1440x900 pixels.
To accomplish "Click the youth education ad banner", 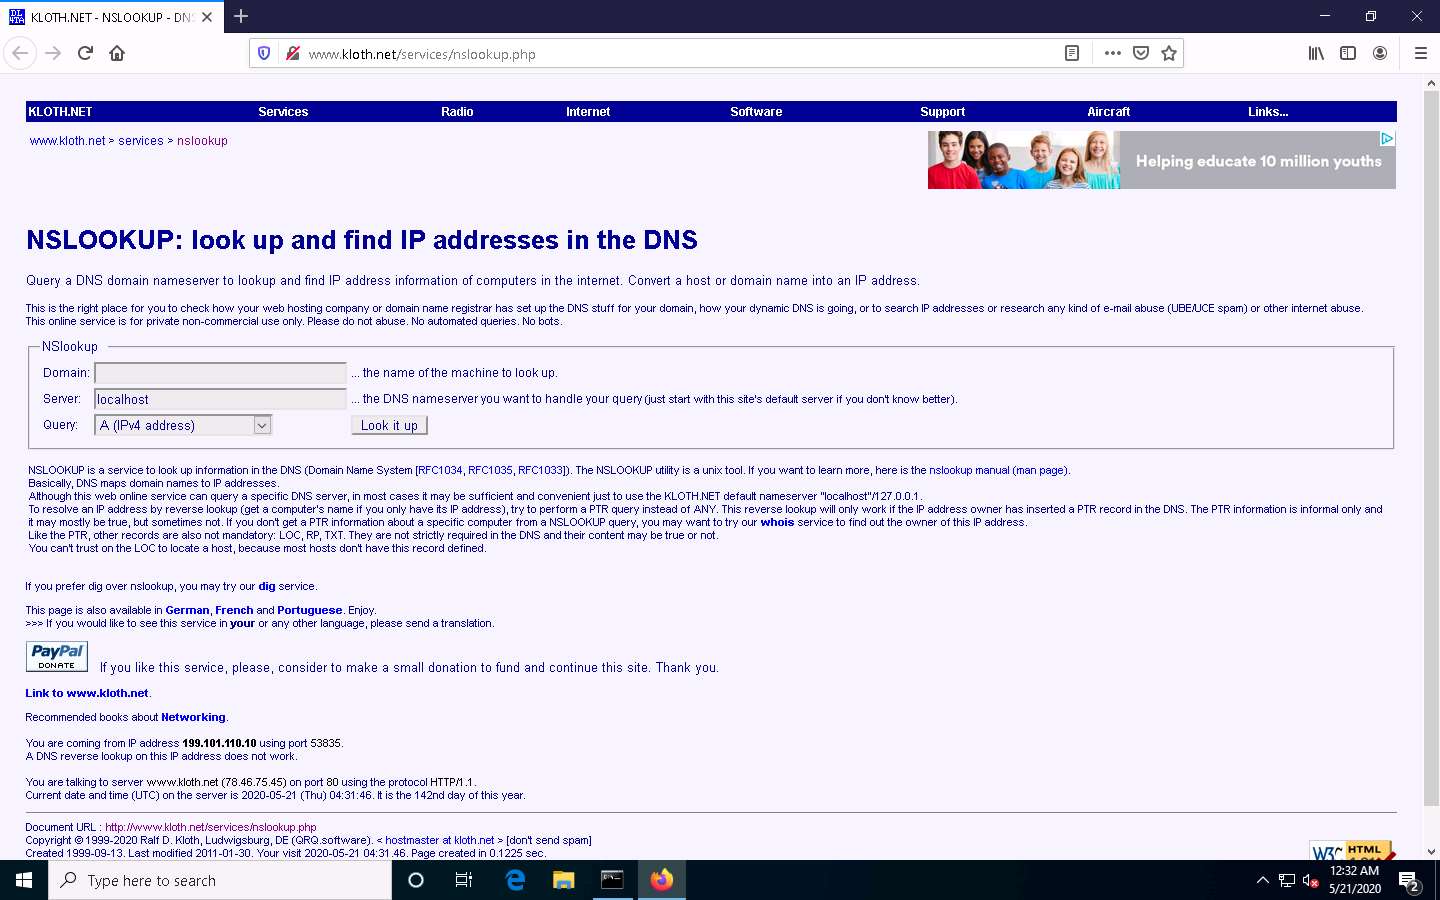I will tap(1161, 160).
